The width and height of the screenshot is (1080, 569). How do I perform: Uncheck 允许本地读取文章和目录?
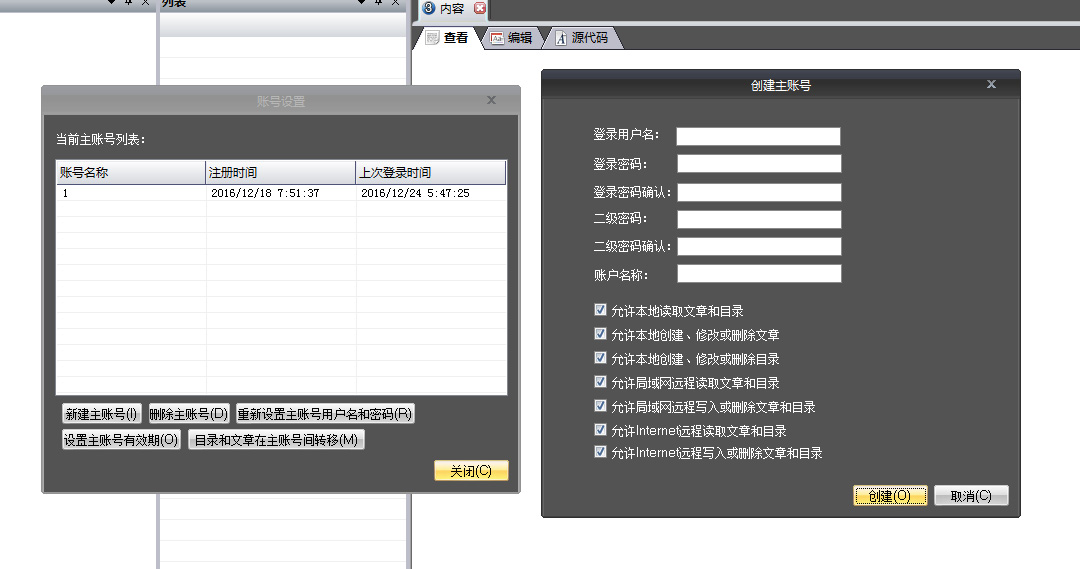click(x=600, y=310)
